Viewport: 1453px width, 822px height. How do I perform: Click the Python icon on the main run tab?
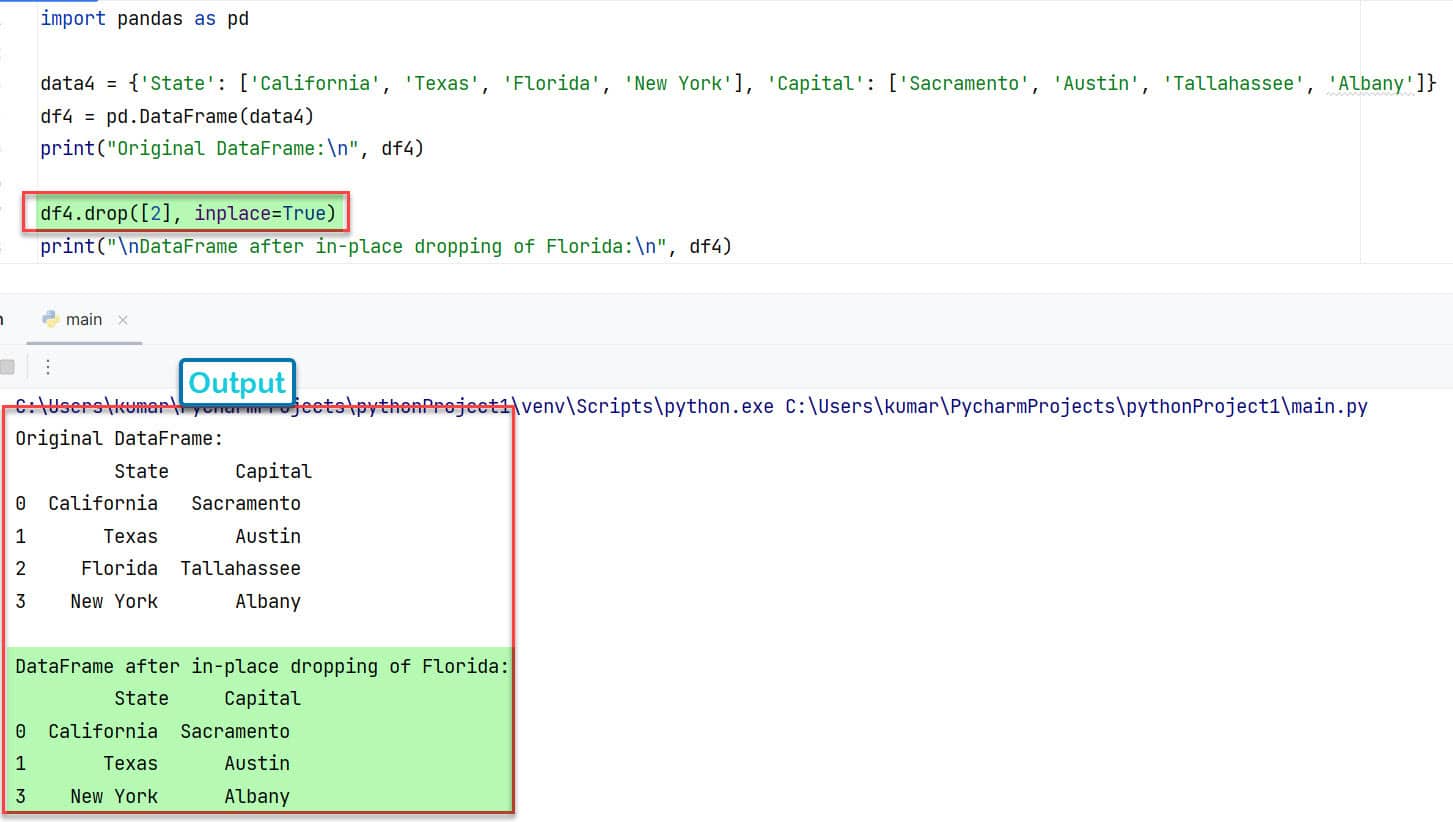point(50,319)
